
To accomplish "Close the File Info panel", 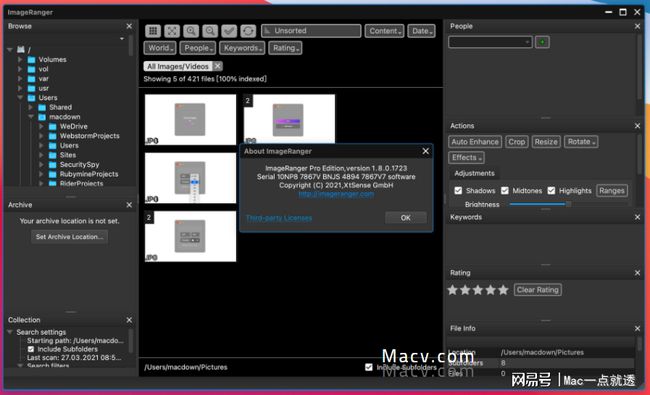I will [638, 328].
